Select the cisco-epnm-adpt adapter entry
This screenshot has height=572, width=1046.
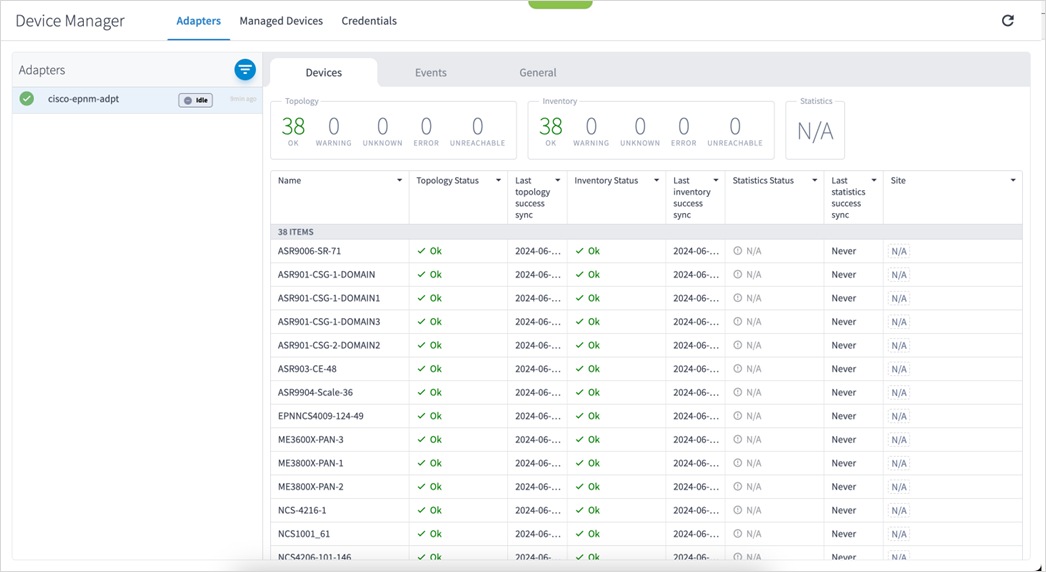(x=84, y=100)
